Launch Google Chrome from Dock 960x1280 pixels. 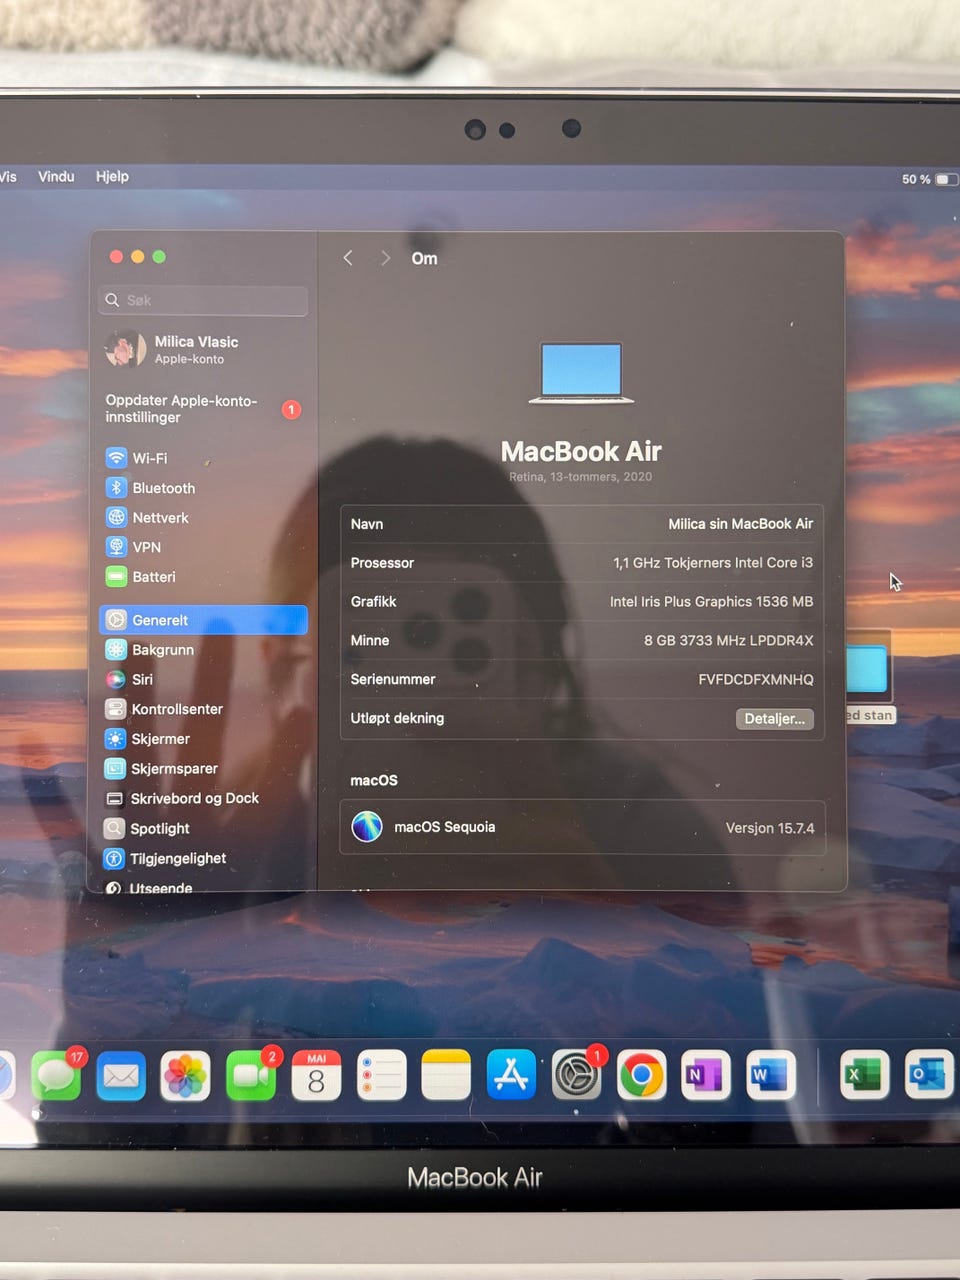641,1075
